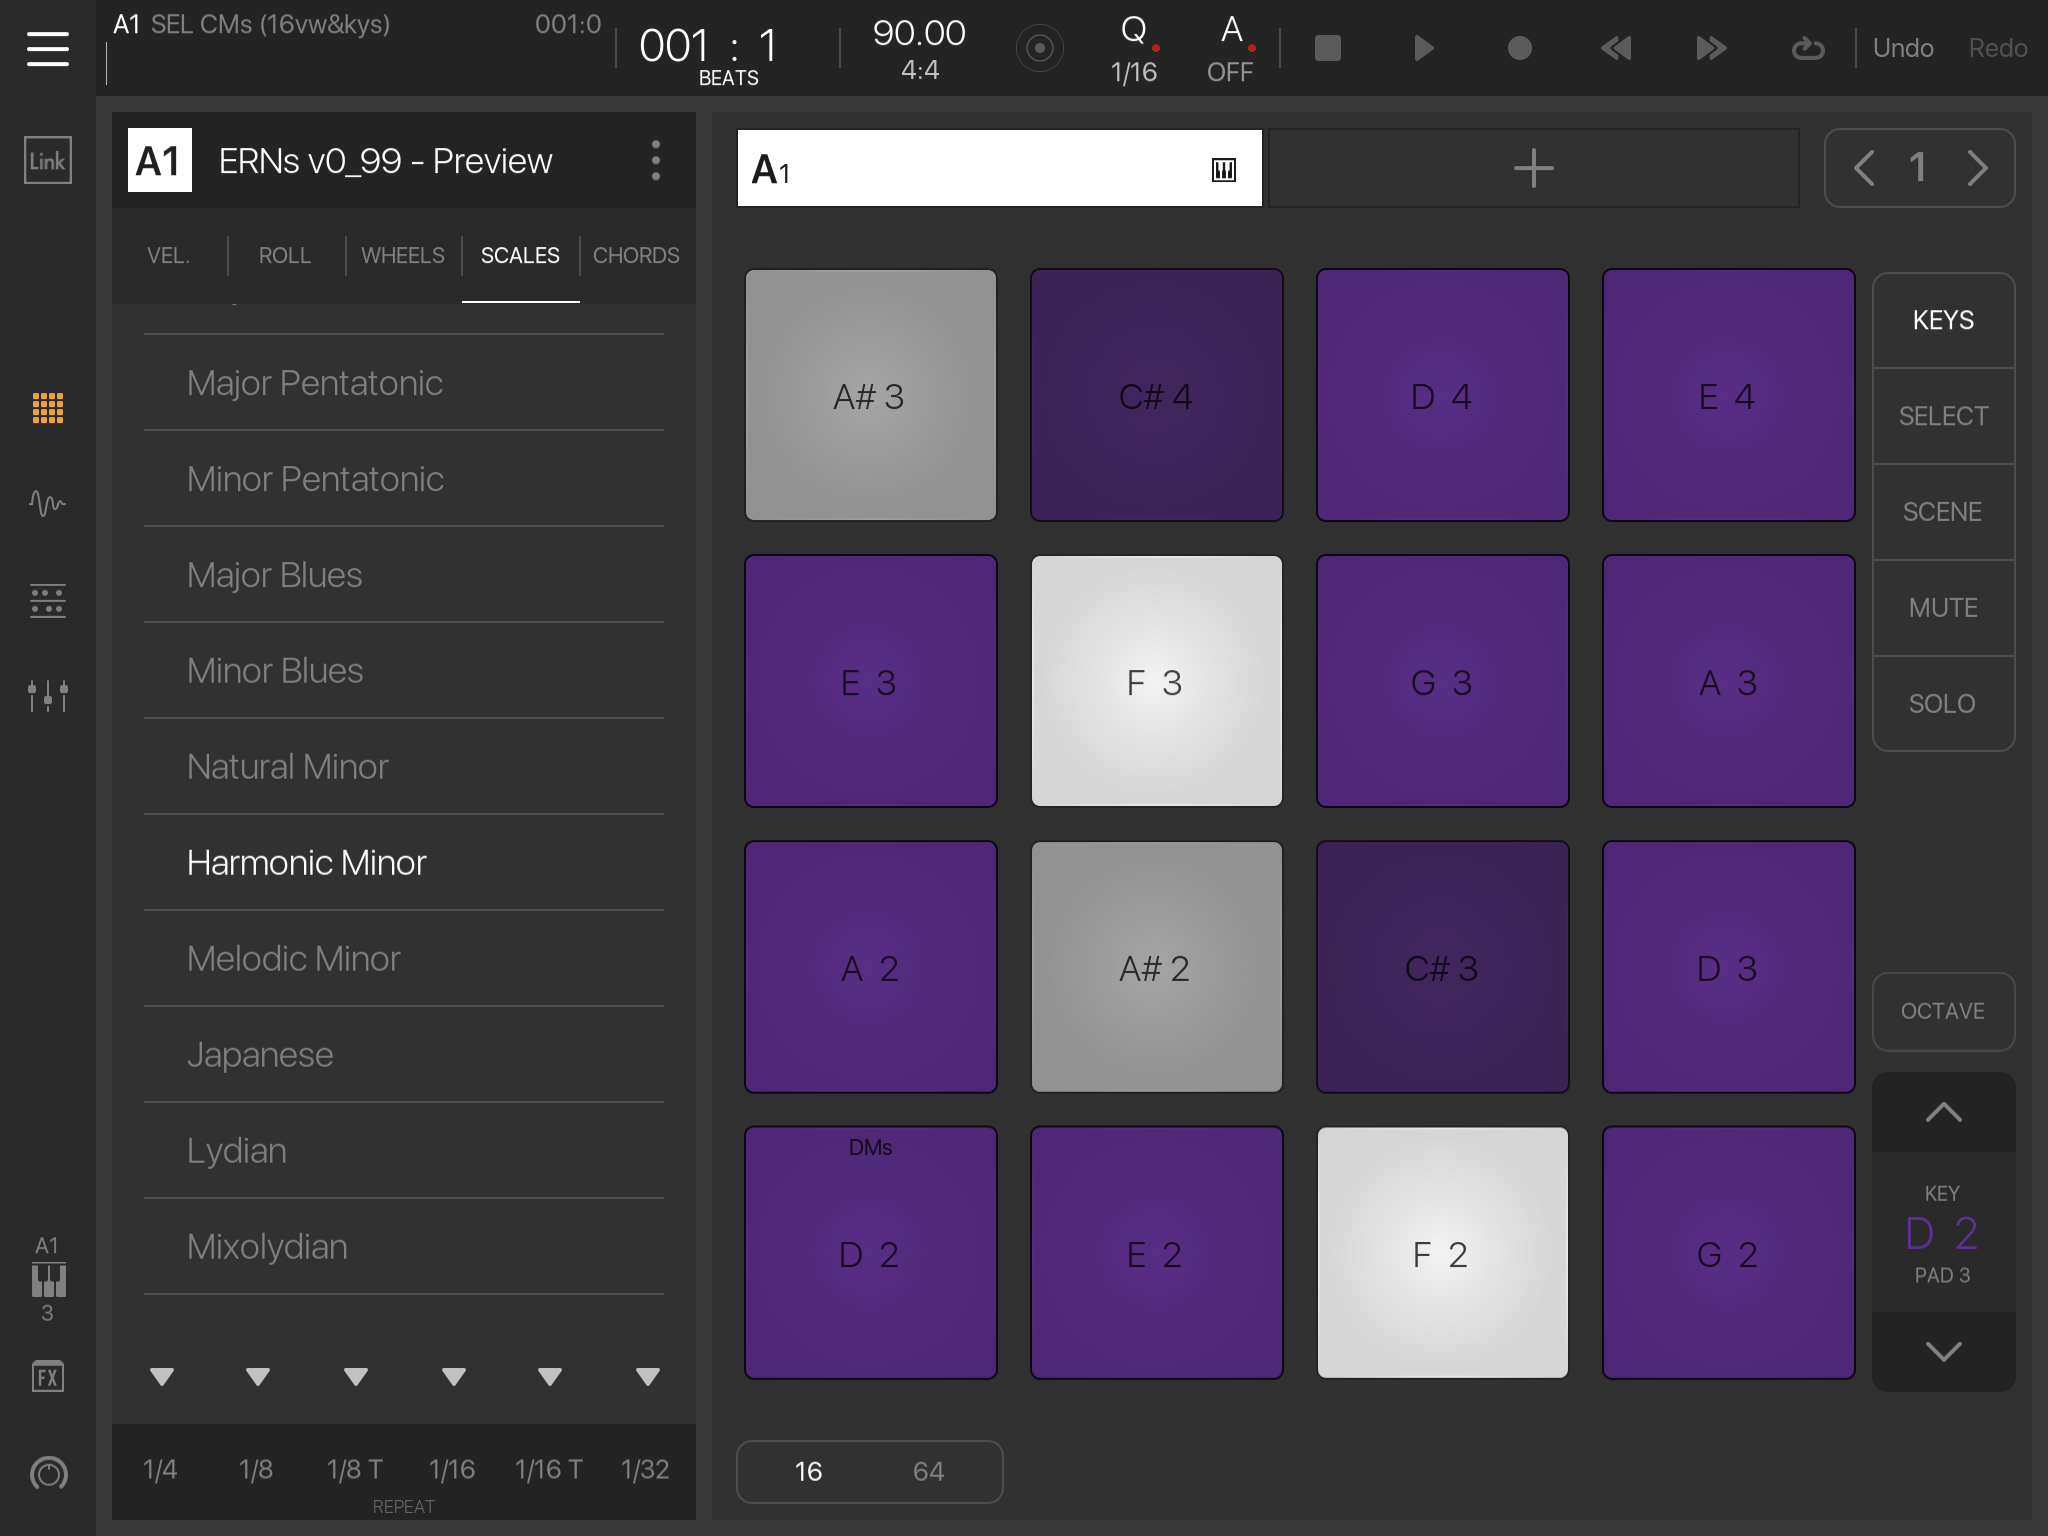Click the rewind button

point(1615,48)
